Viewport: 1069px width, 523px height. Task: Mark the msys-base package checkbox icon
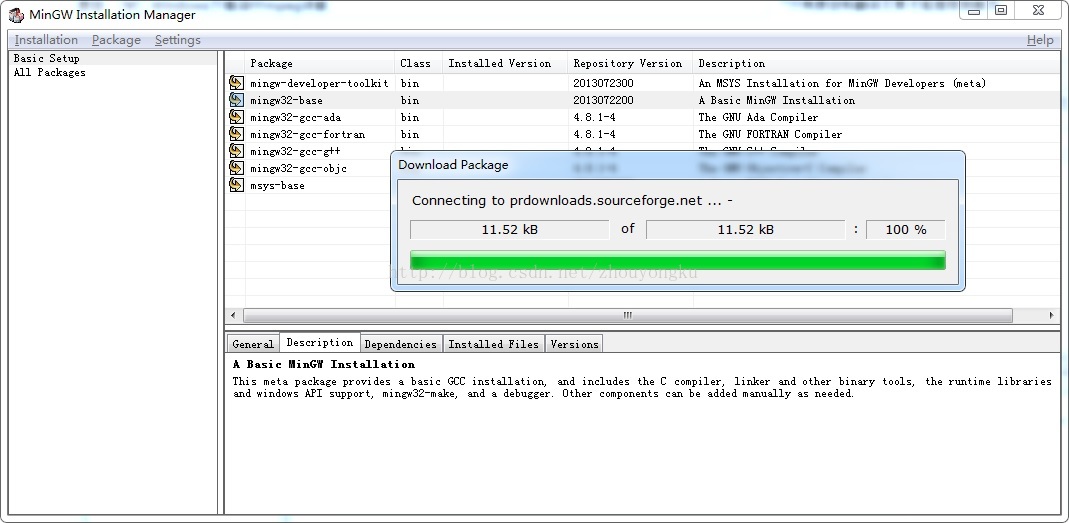pyautogui.click(x=236, y=185)
